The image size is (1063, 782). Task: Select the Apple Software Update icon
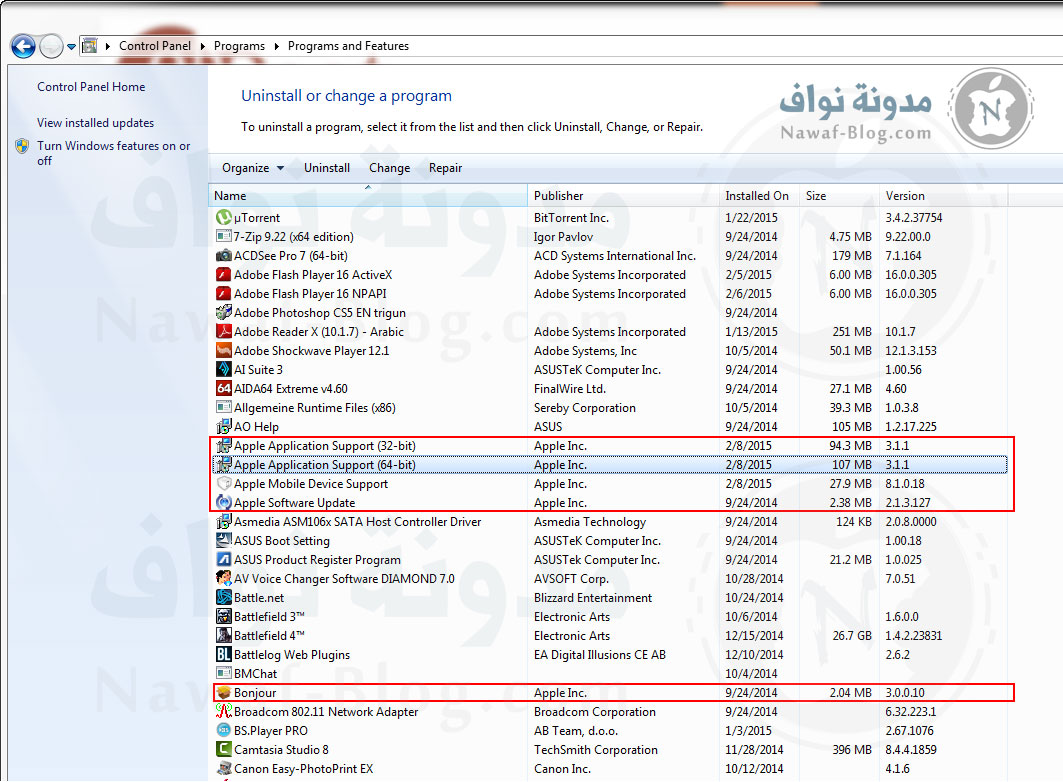[224, 503]
